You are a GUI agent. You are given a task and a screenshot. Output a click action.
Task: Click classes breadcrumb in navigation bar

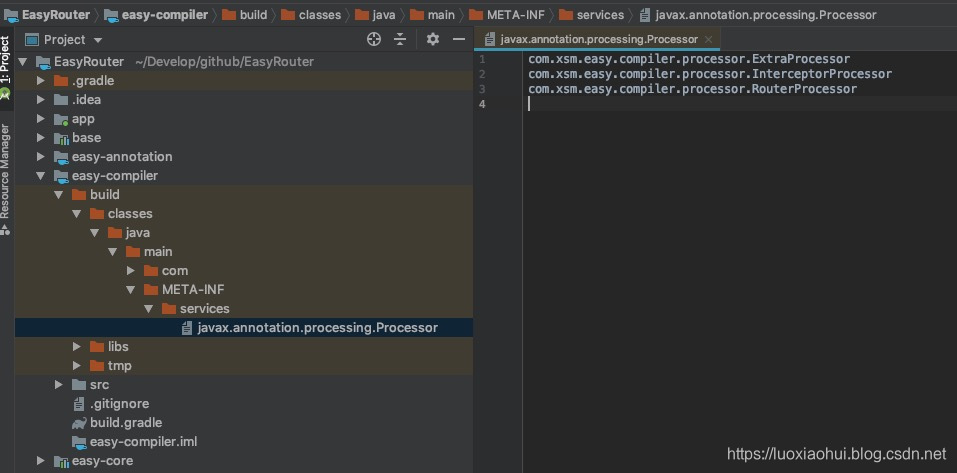pos(311,15)
